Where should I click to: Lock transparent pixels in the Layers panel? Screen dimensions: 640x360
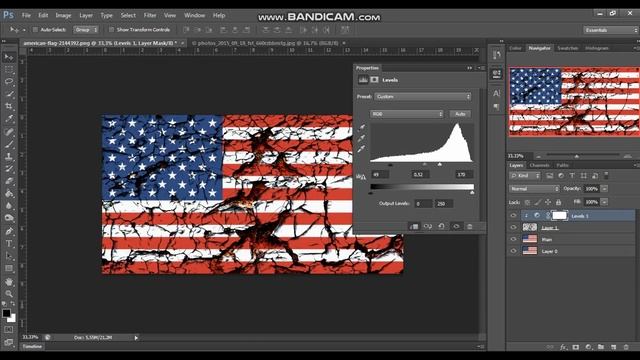click(x=527, y=202)
